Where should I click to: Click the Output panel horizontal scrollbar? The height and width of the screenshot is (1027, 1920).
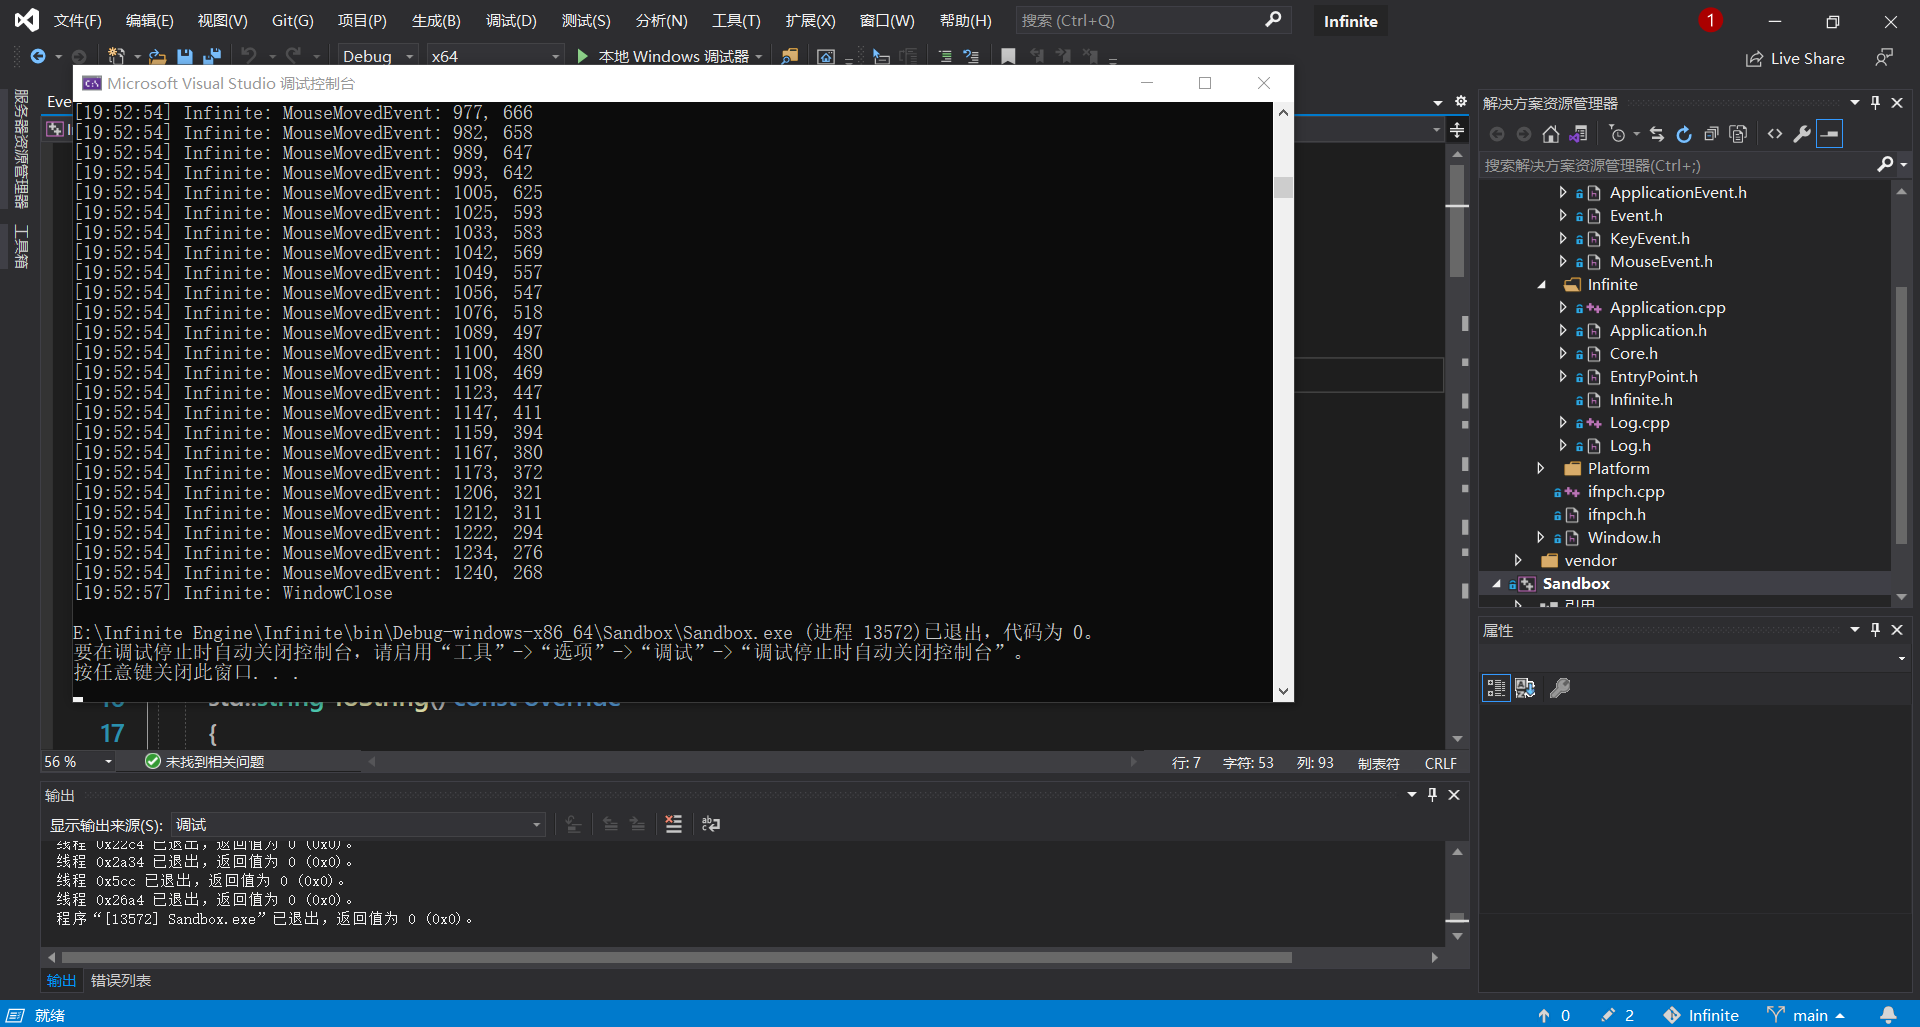pos(676,957)
